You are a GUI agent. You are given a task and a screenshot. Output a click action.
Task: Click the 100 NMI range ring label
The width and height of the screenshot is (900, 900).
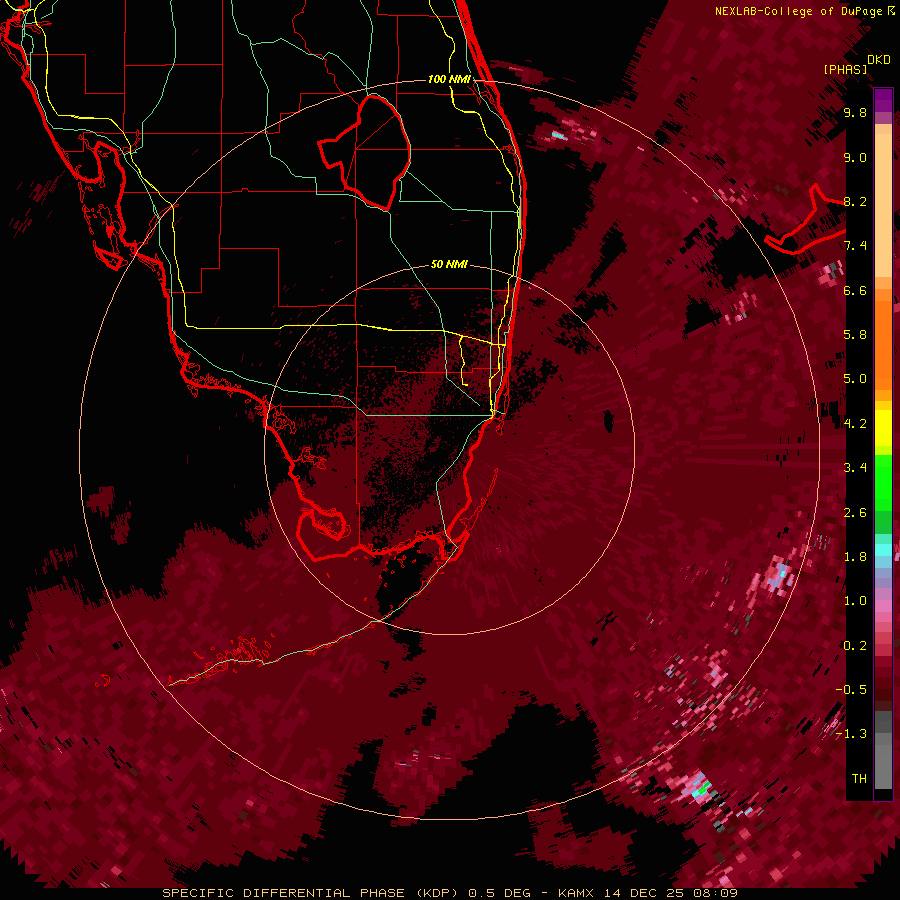pyautogui.click(x=449, y=79)
